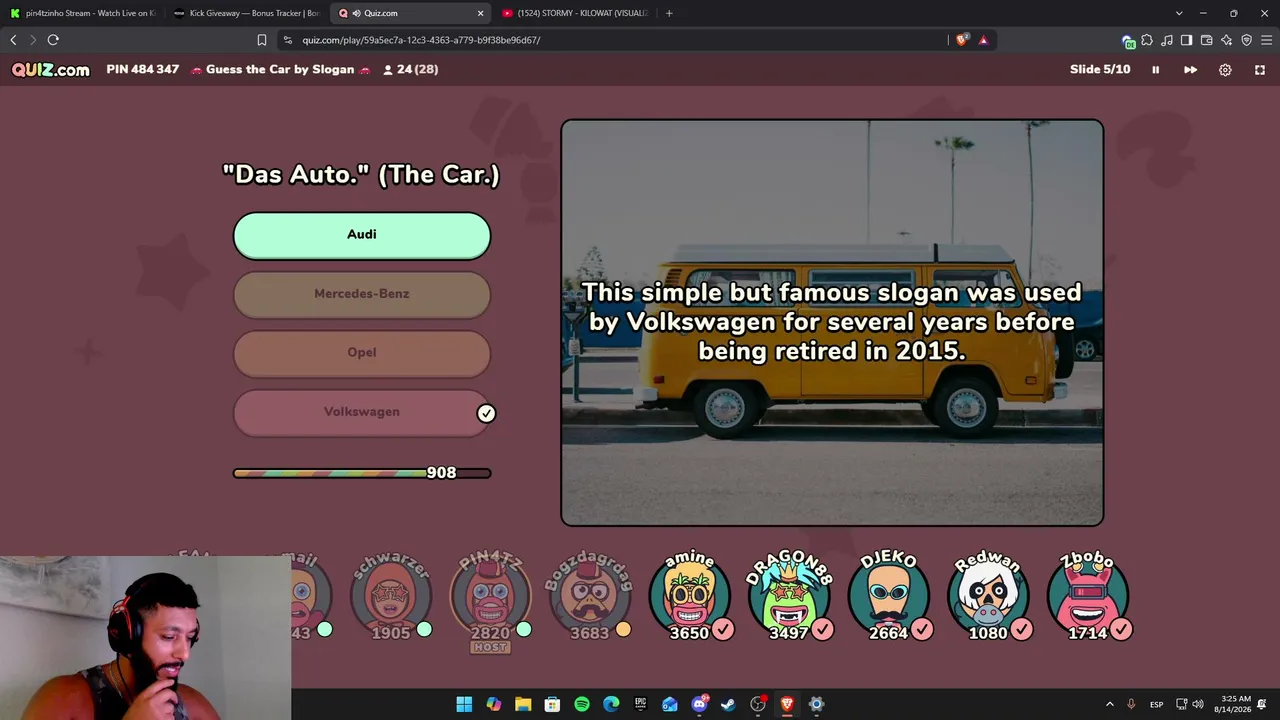Image resolution: width=1280 pixels, height=720 pixels.
Task: Show hidden system tray icons
Action: point(1109,704)
